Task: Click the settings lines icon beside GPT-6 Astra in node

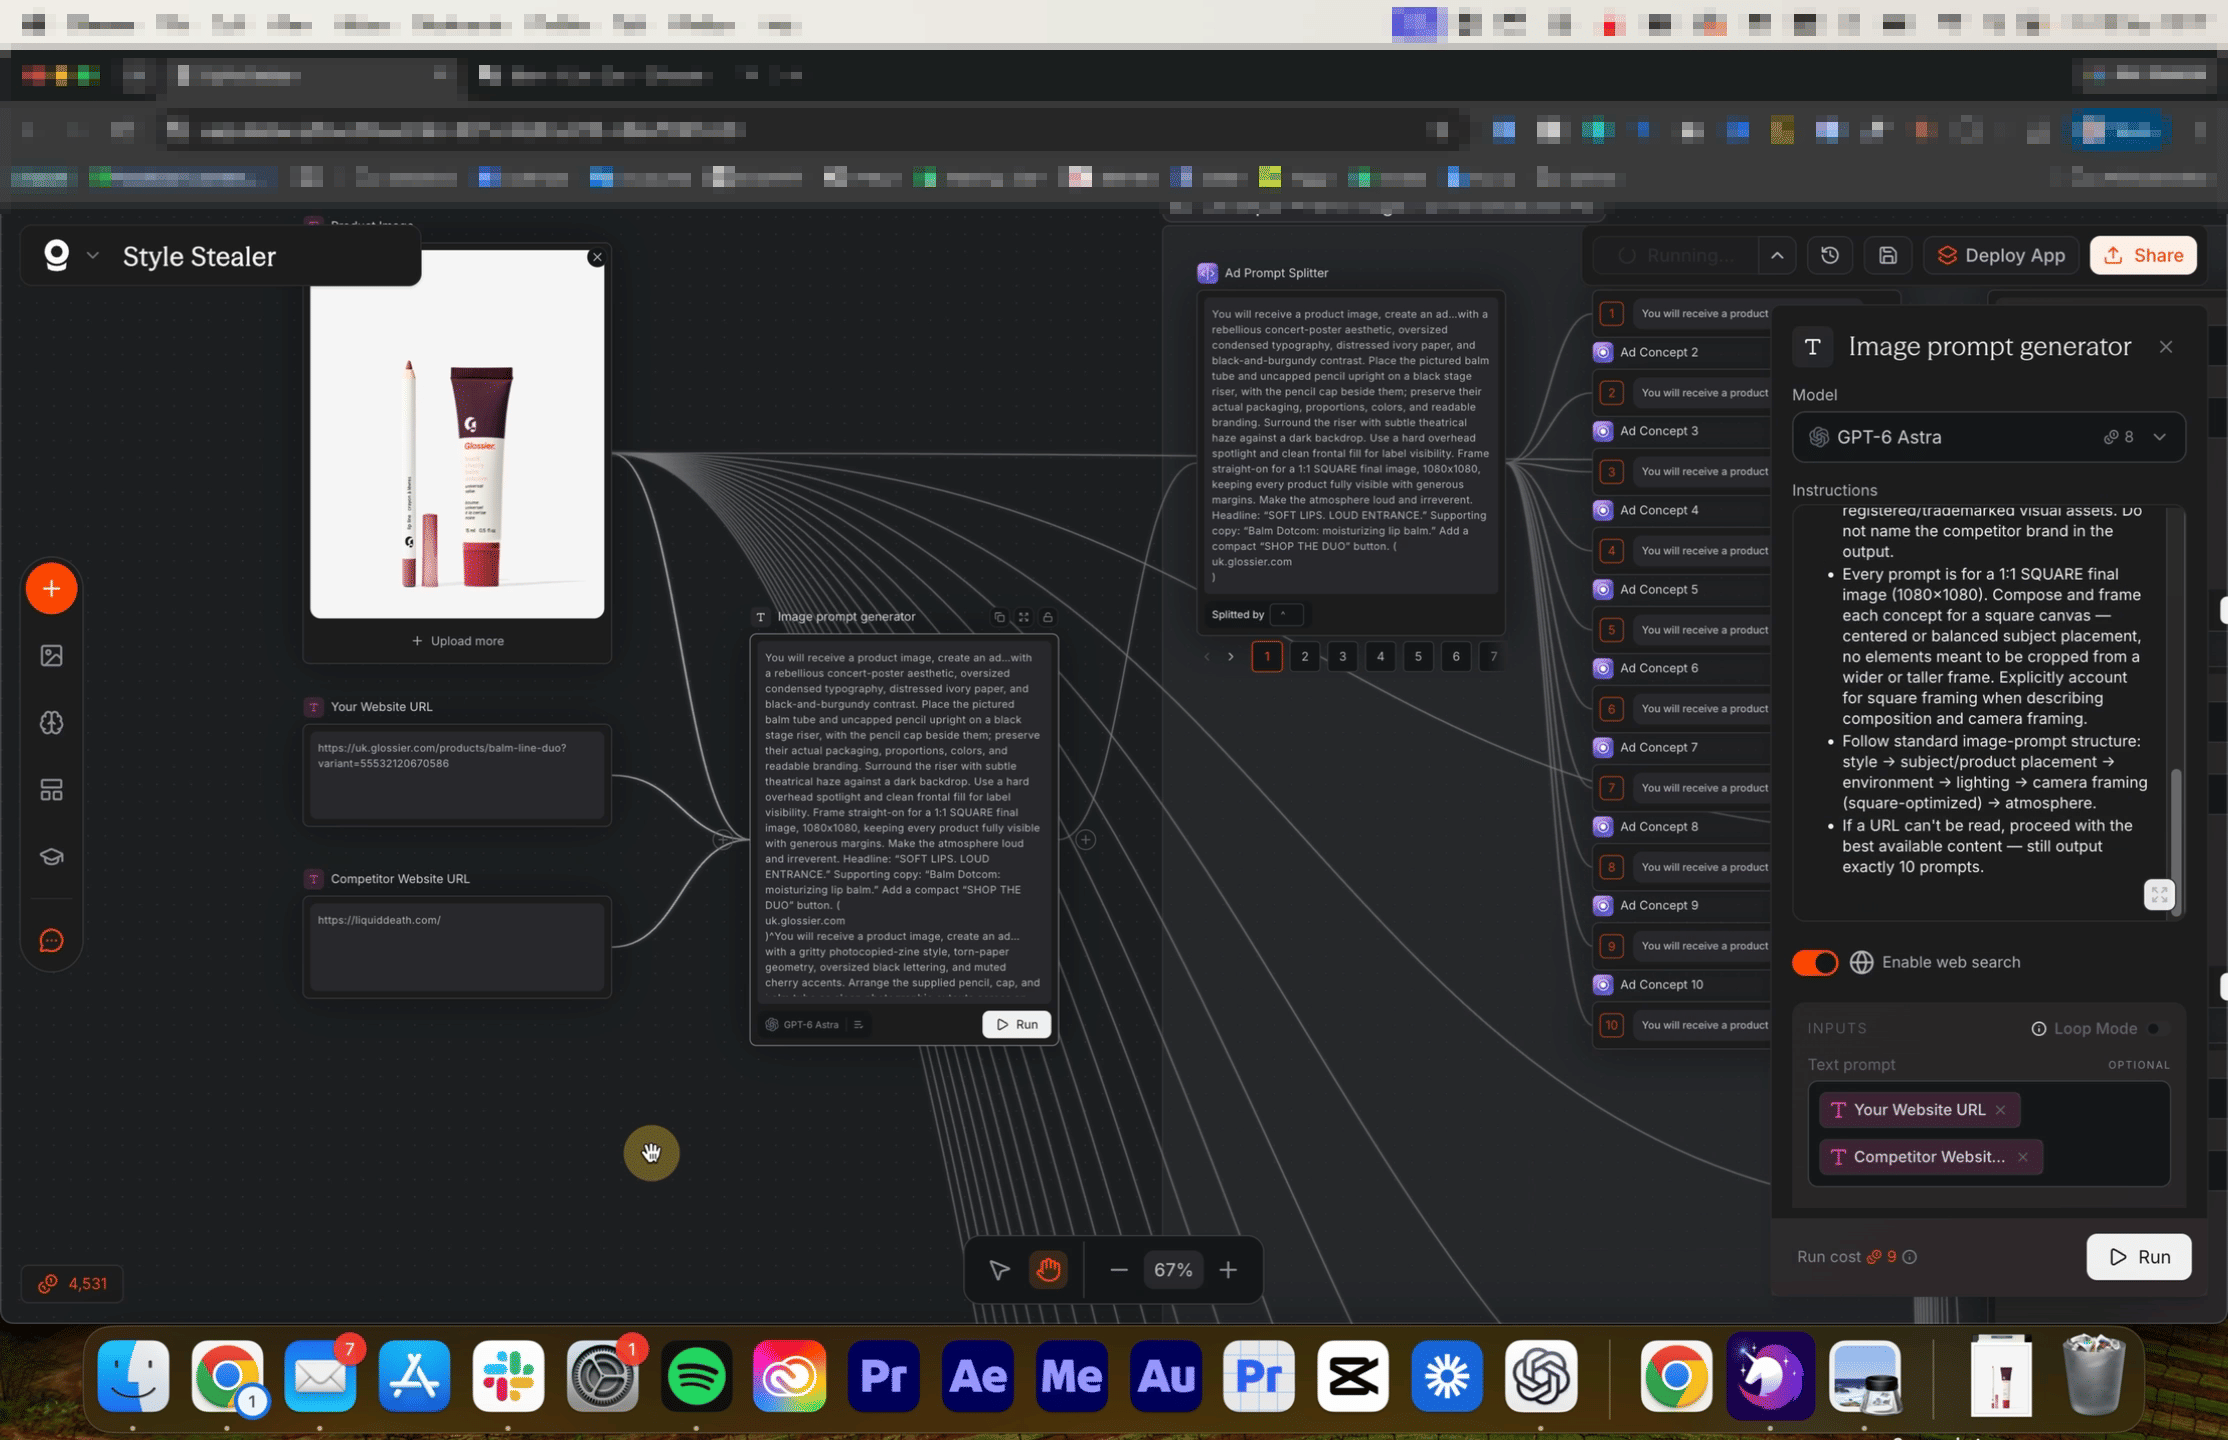Action: 858,1024
